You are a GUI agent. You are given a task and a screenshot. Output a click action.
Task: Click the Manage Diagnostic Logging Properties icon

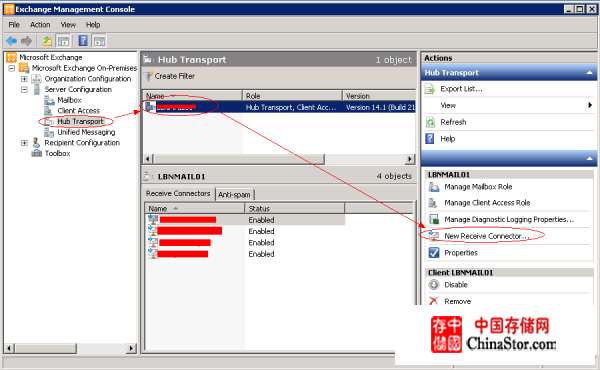point(434,219)
